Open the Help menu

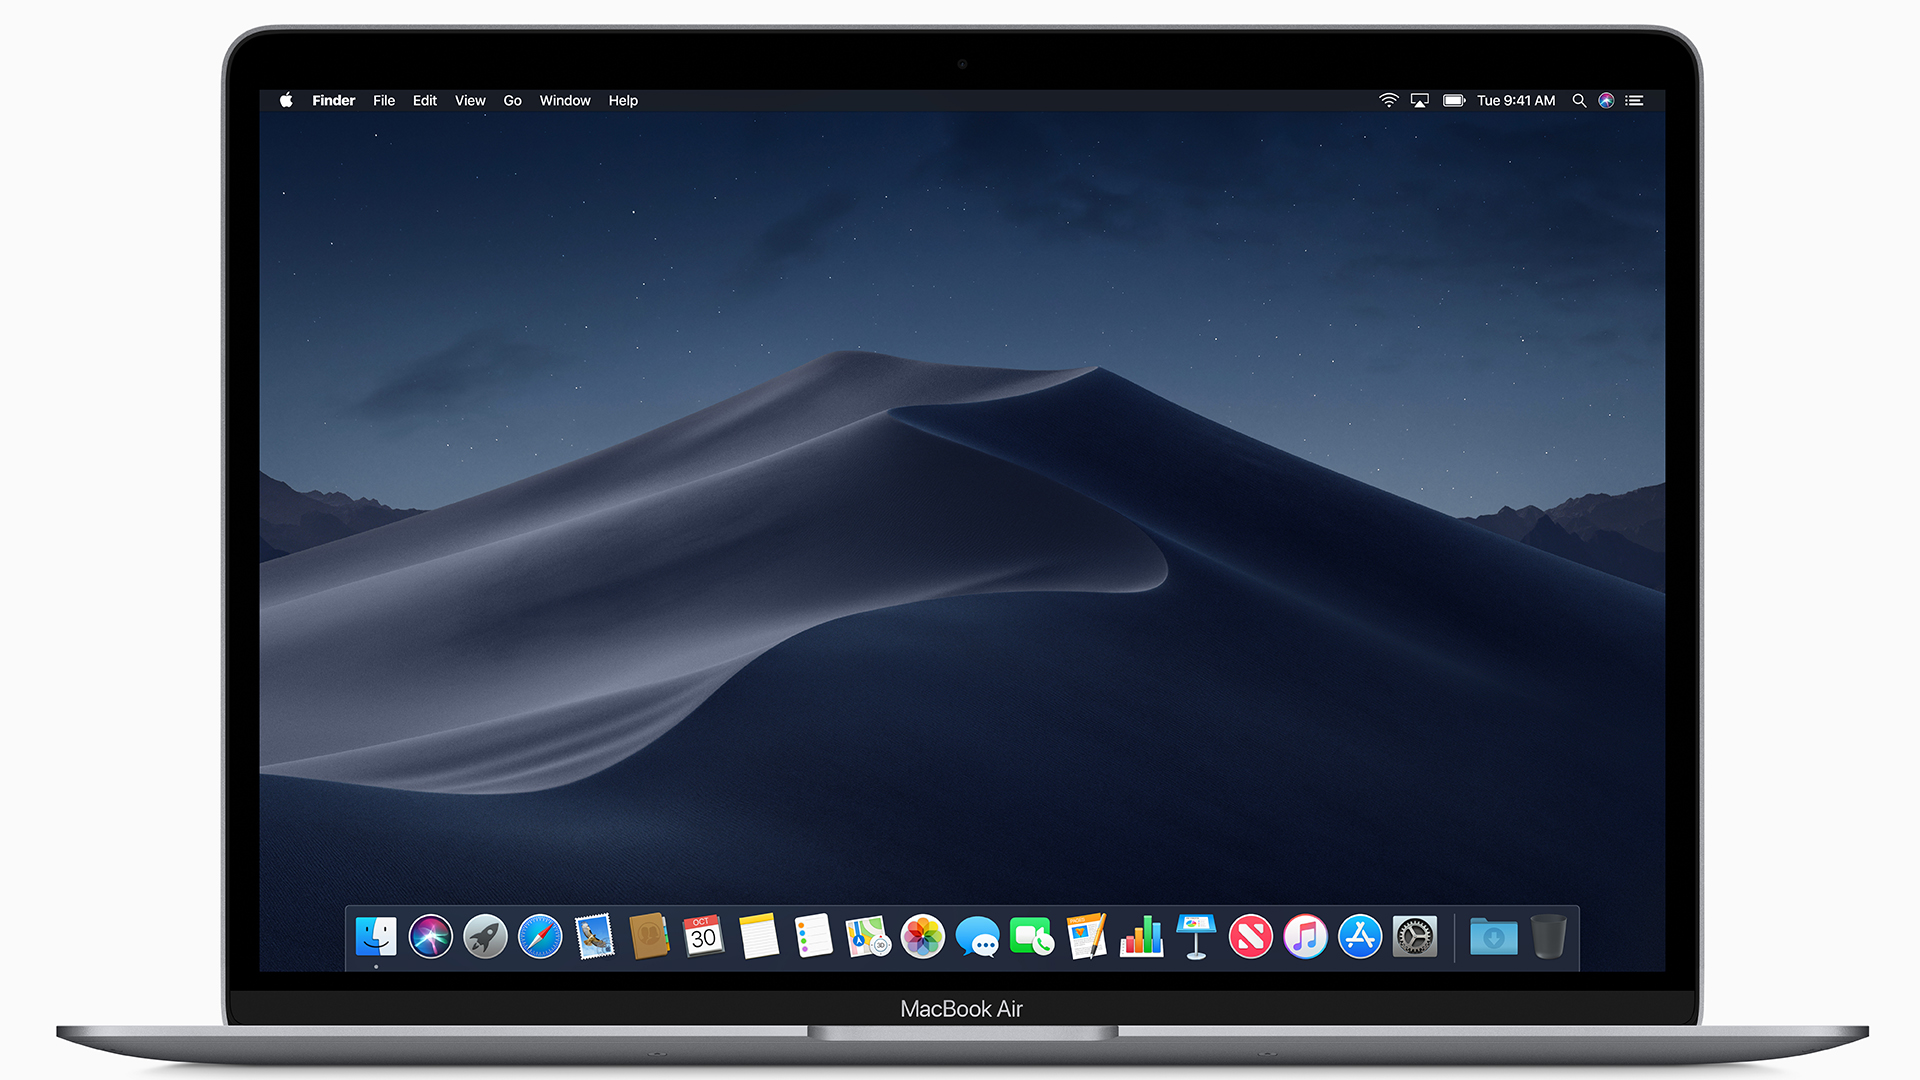click(623, 101)
